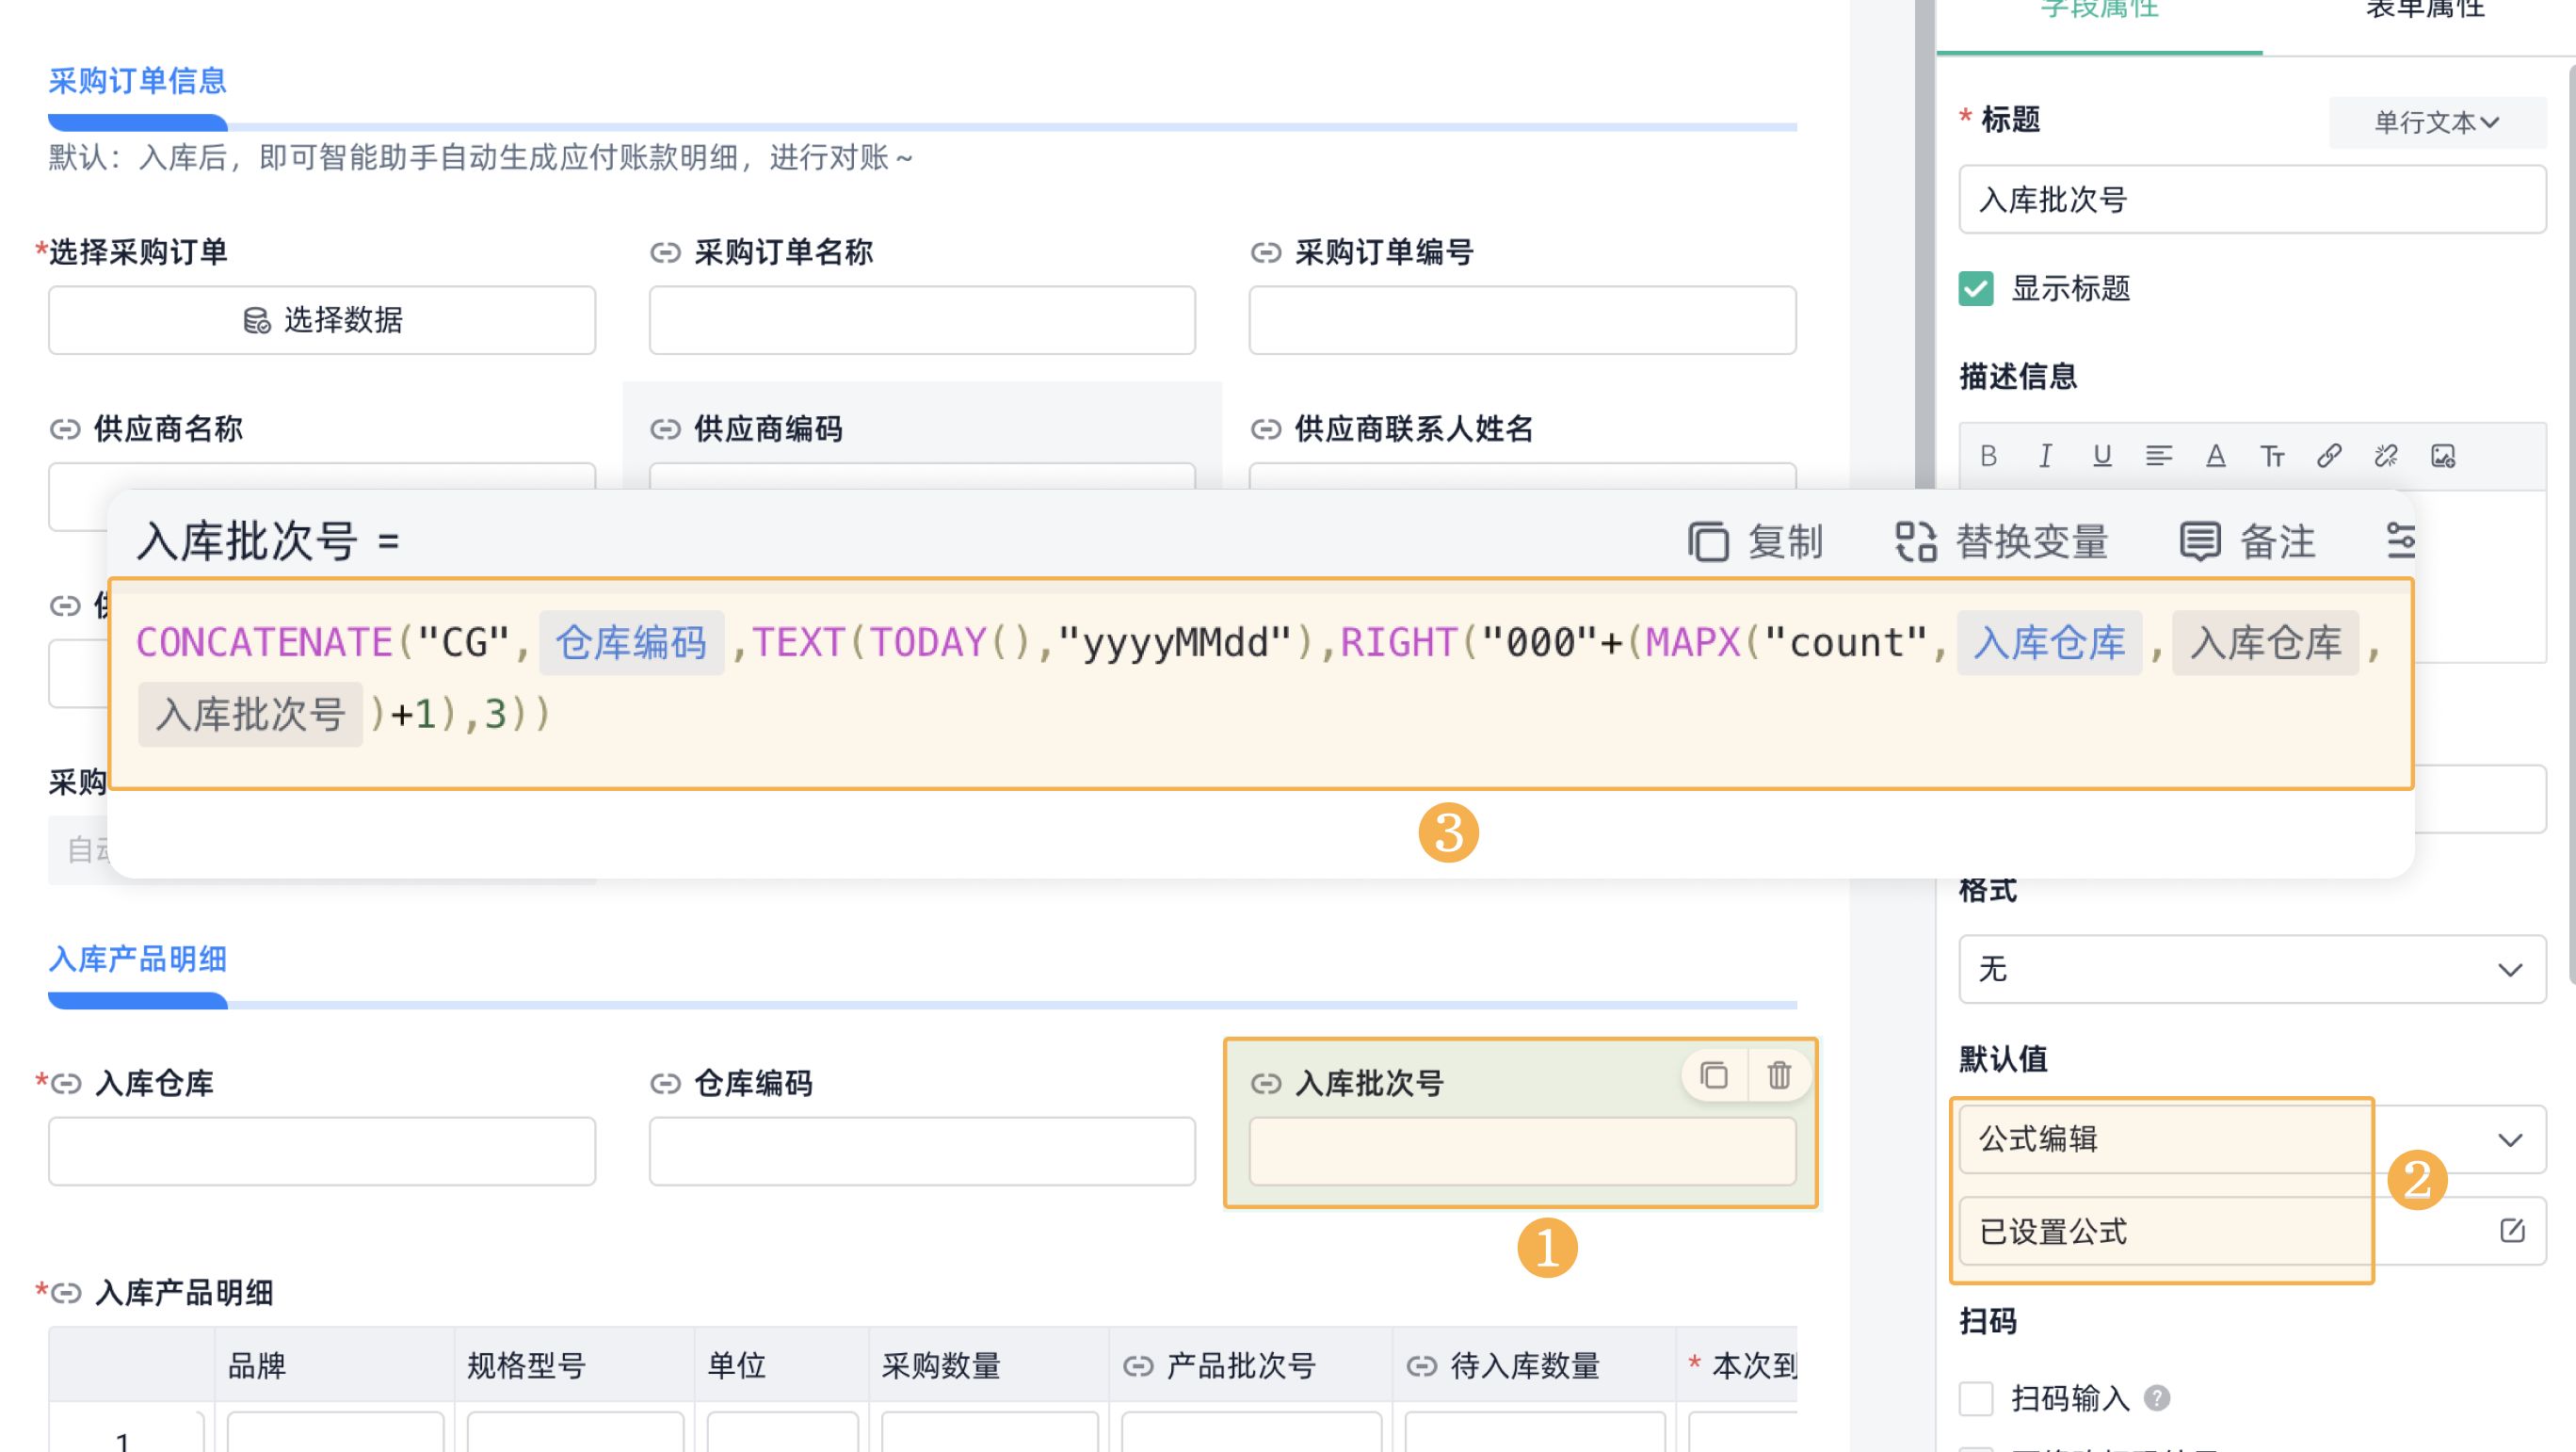Apply italic formatting in description editor
The height and width of the screenshot is (1452, 2576).
2045,455
